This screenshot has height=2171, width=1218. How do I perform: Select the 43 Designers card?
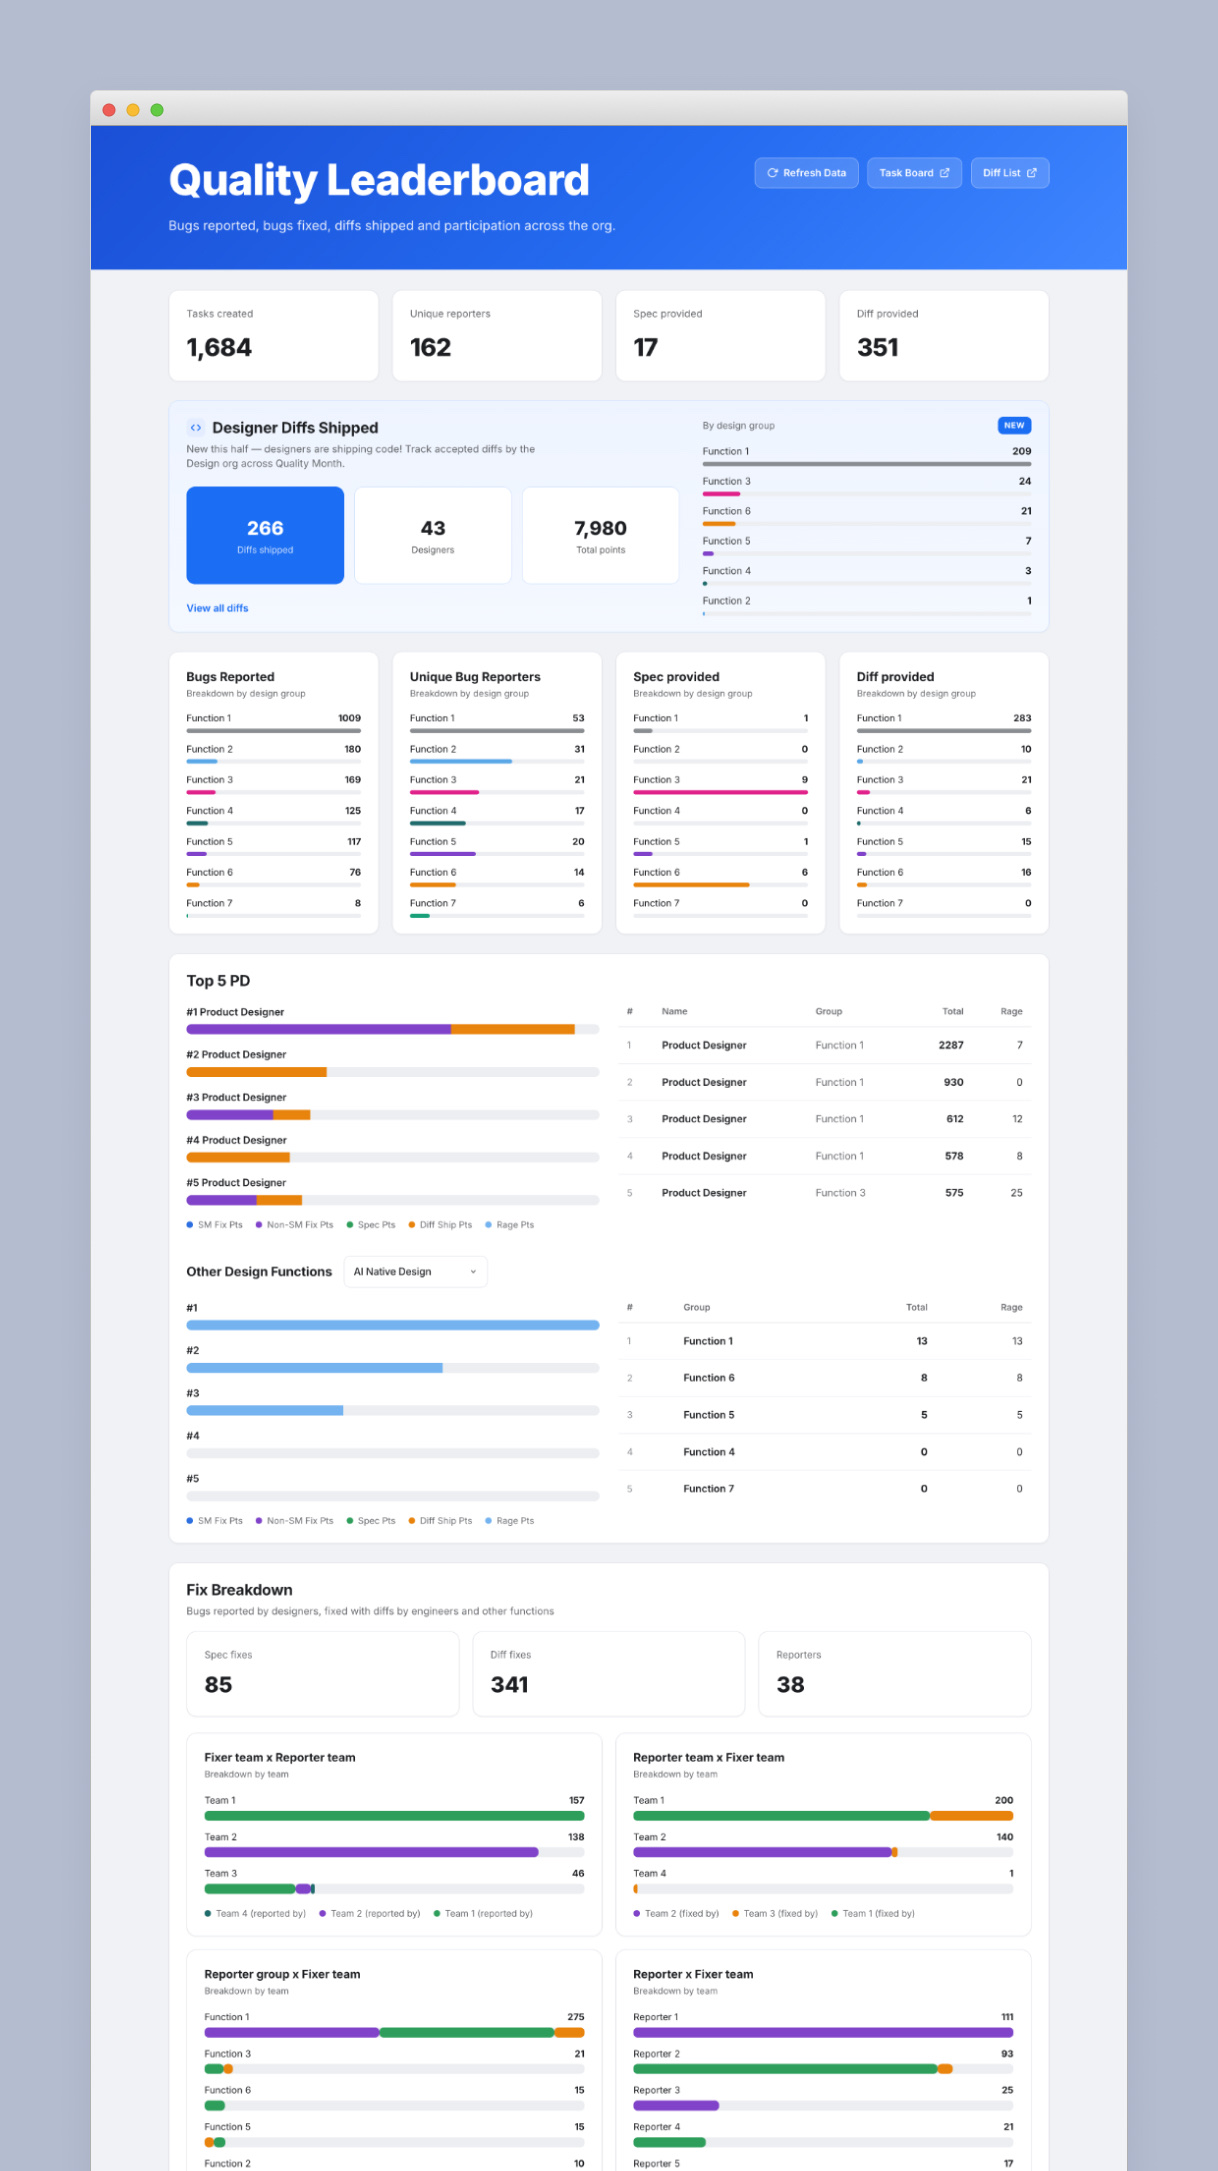click(x=433, y=535)
